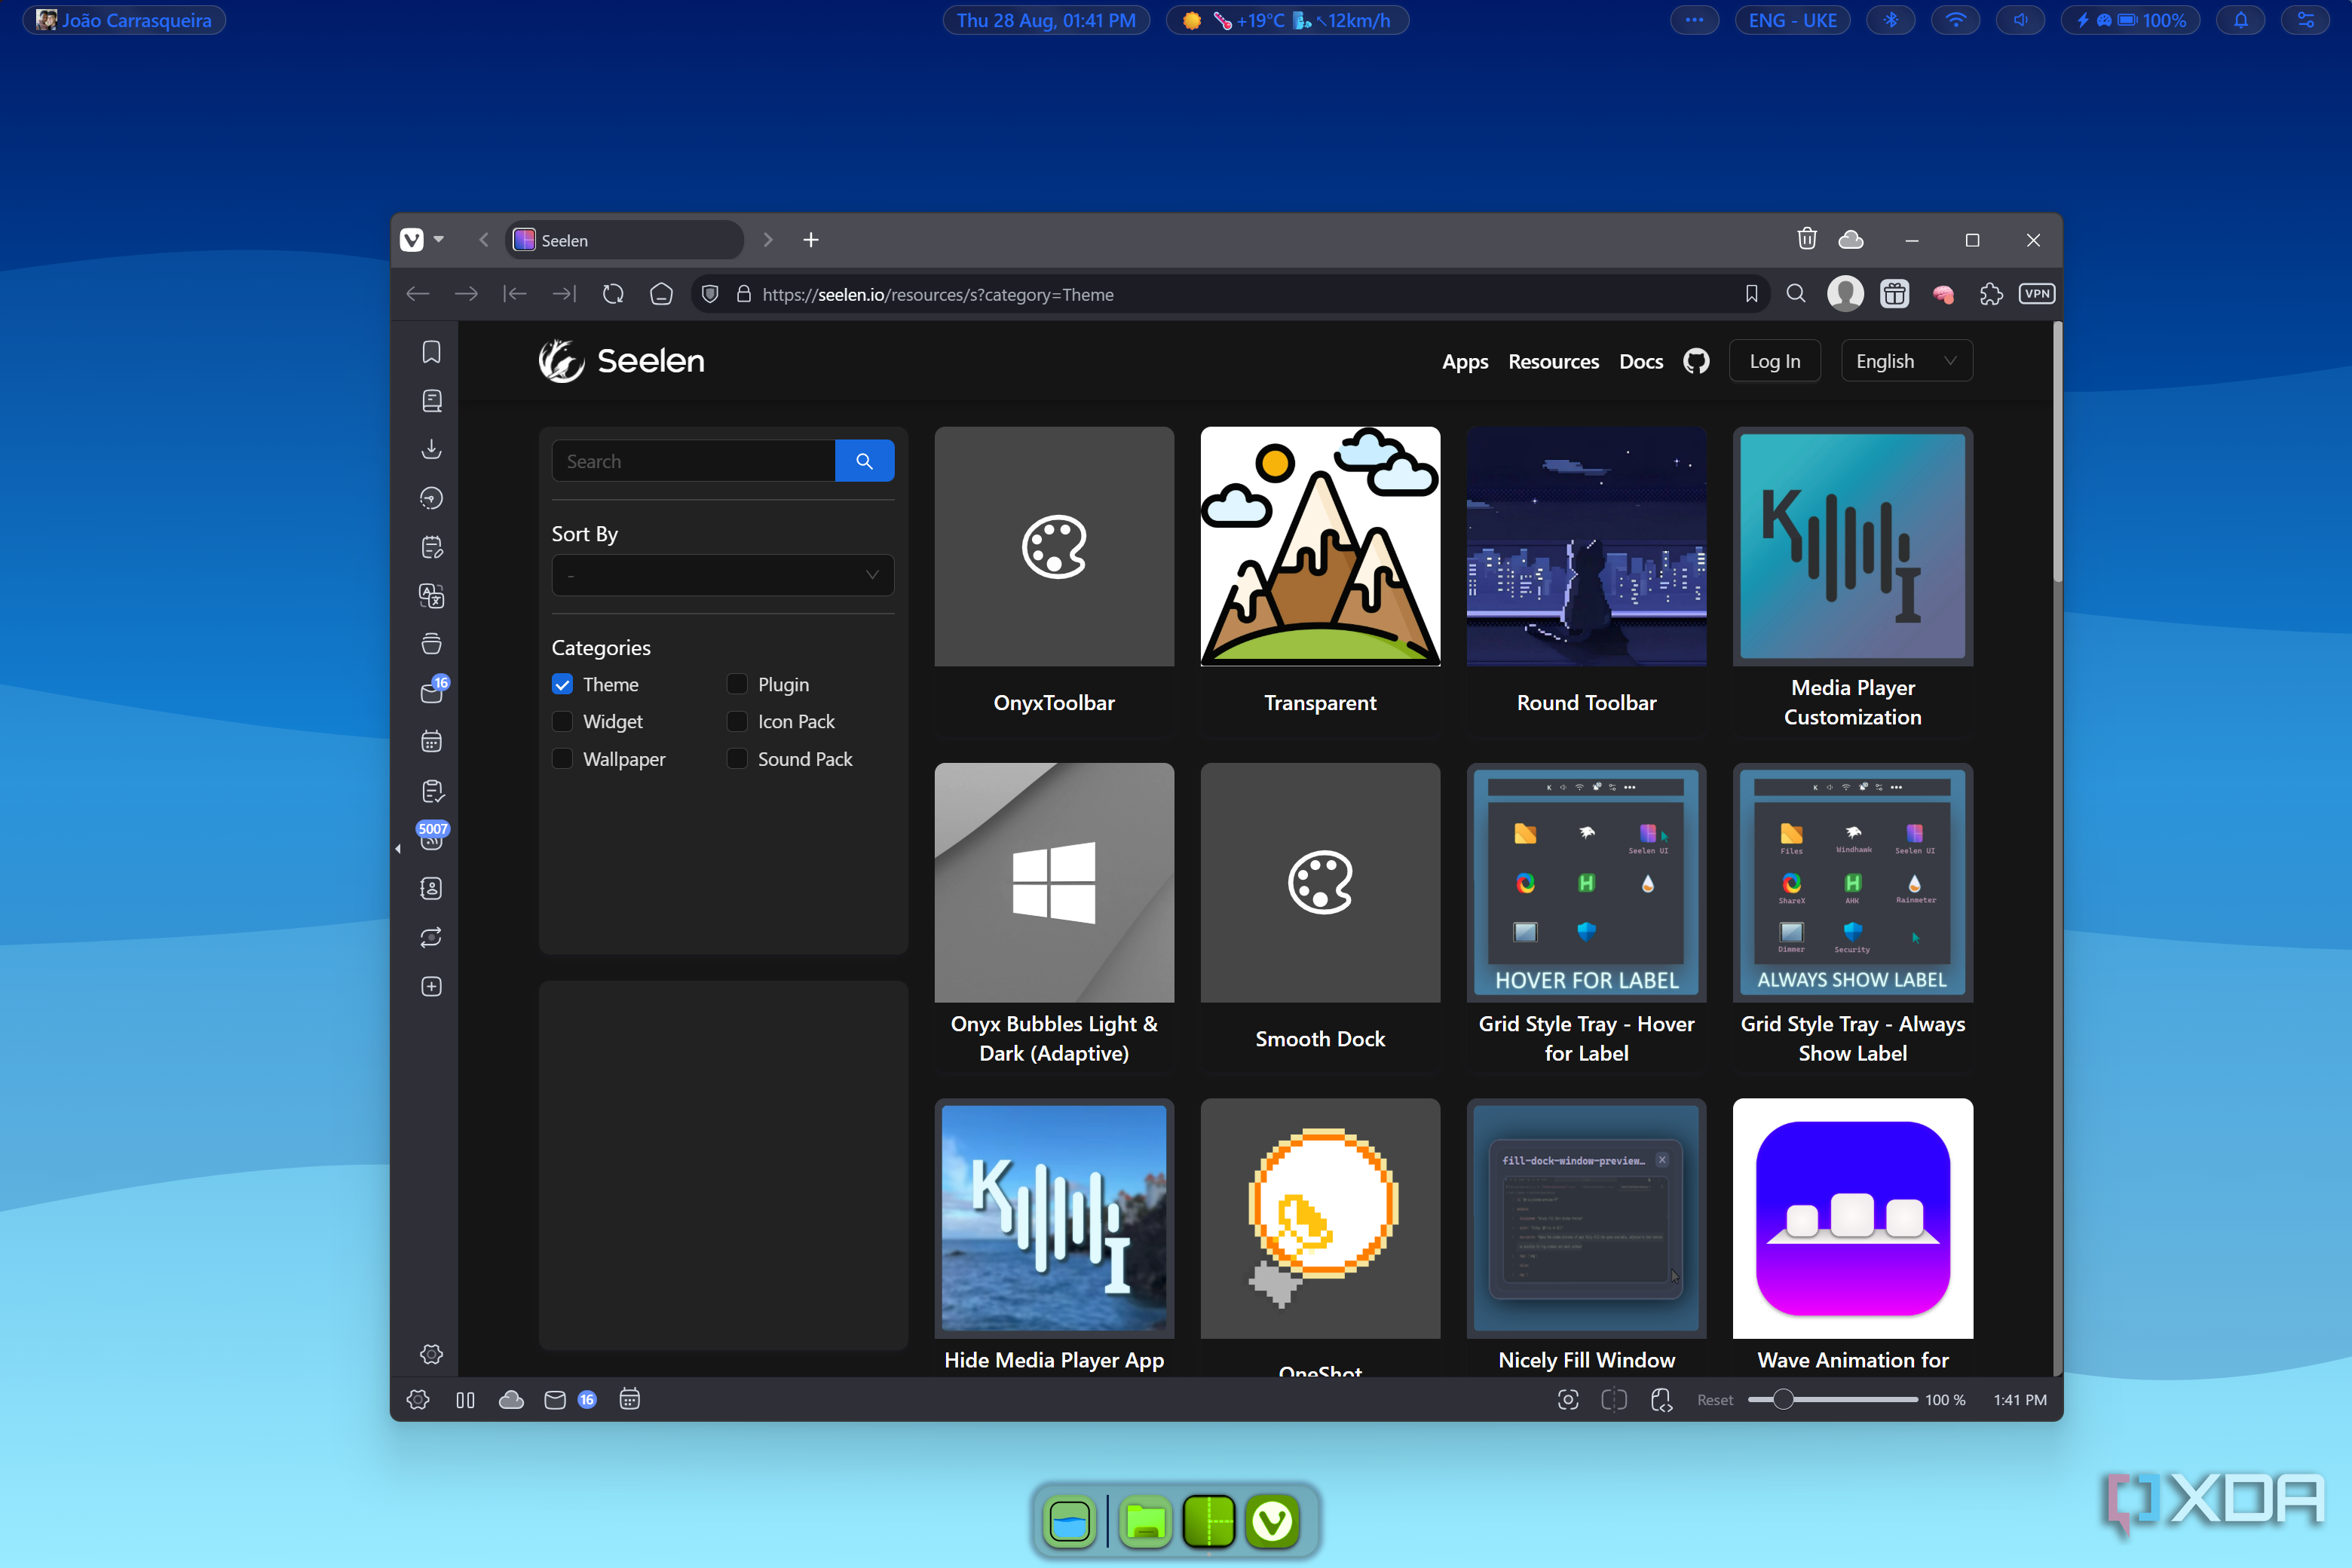Open the Docs nav item
The width and height of the screenshot is (2352, 1568).
pos(1641,361)
